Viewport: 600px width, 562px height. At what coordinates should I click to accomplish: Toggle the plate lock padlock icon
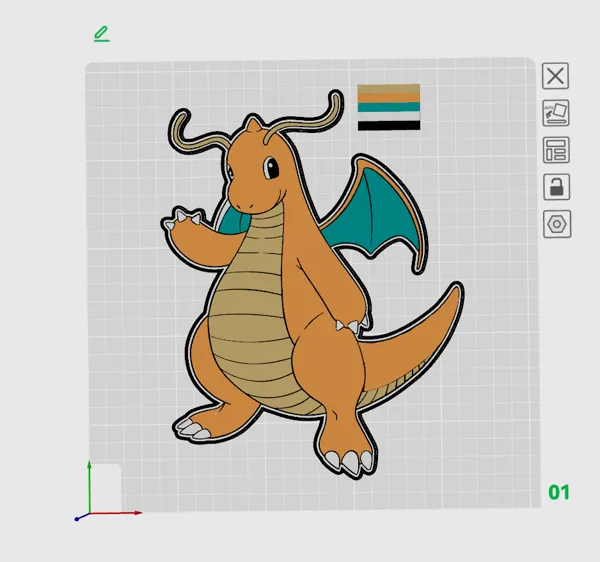[x=556, y=187]
